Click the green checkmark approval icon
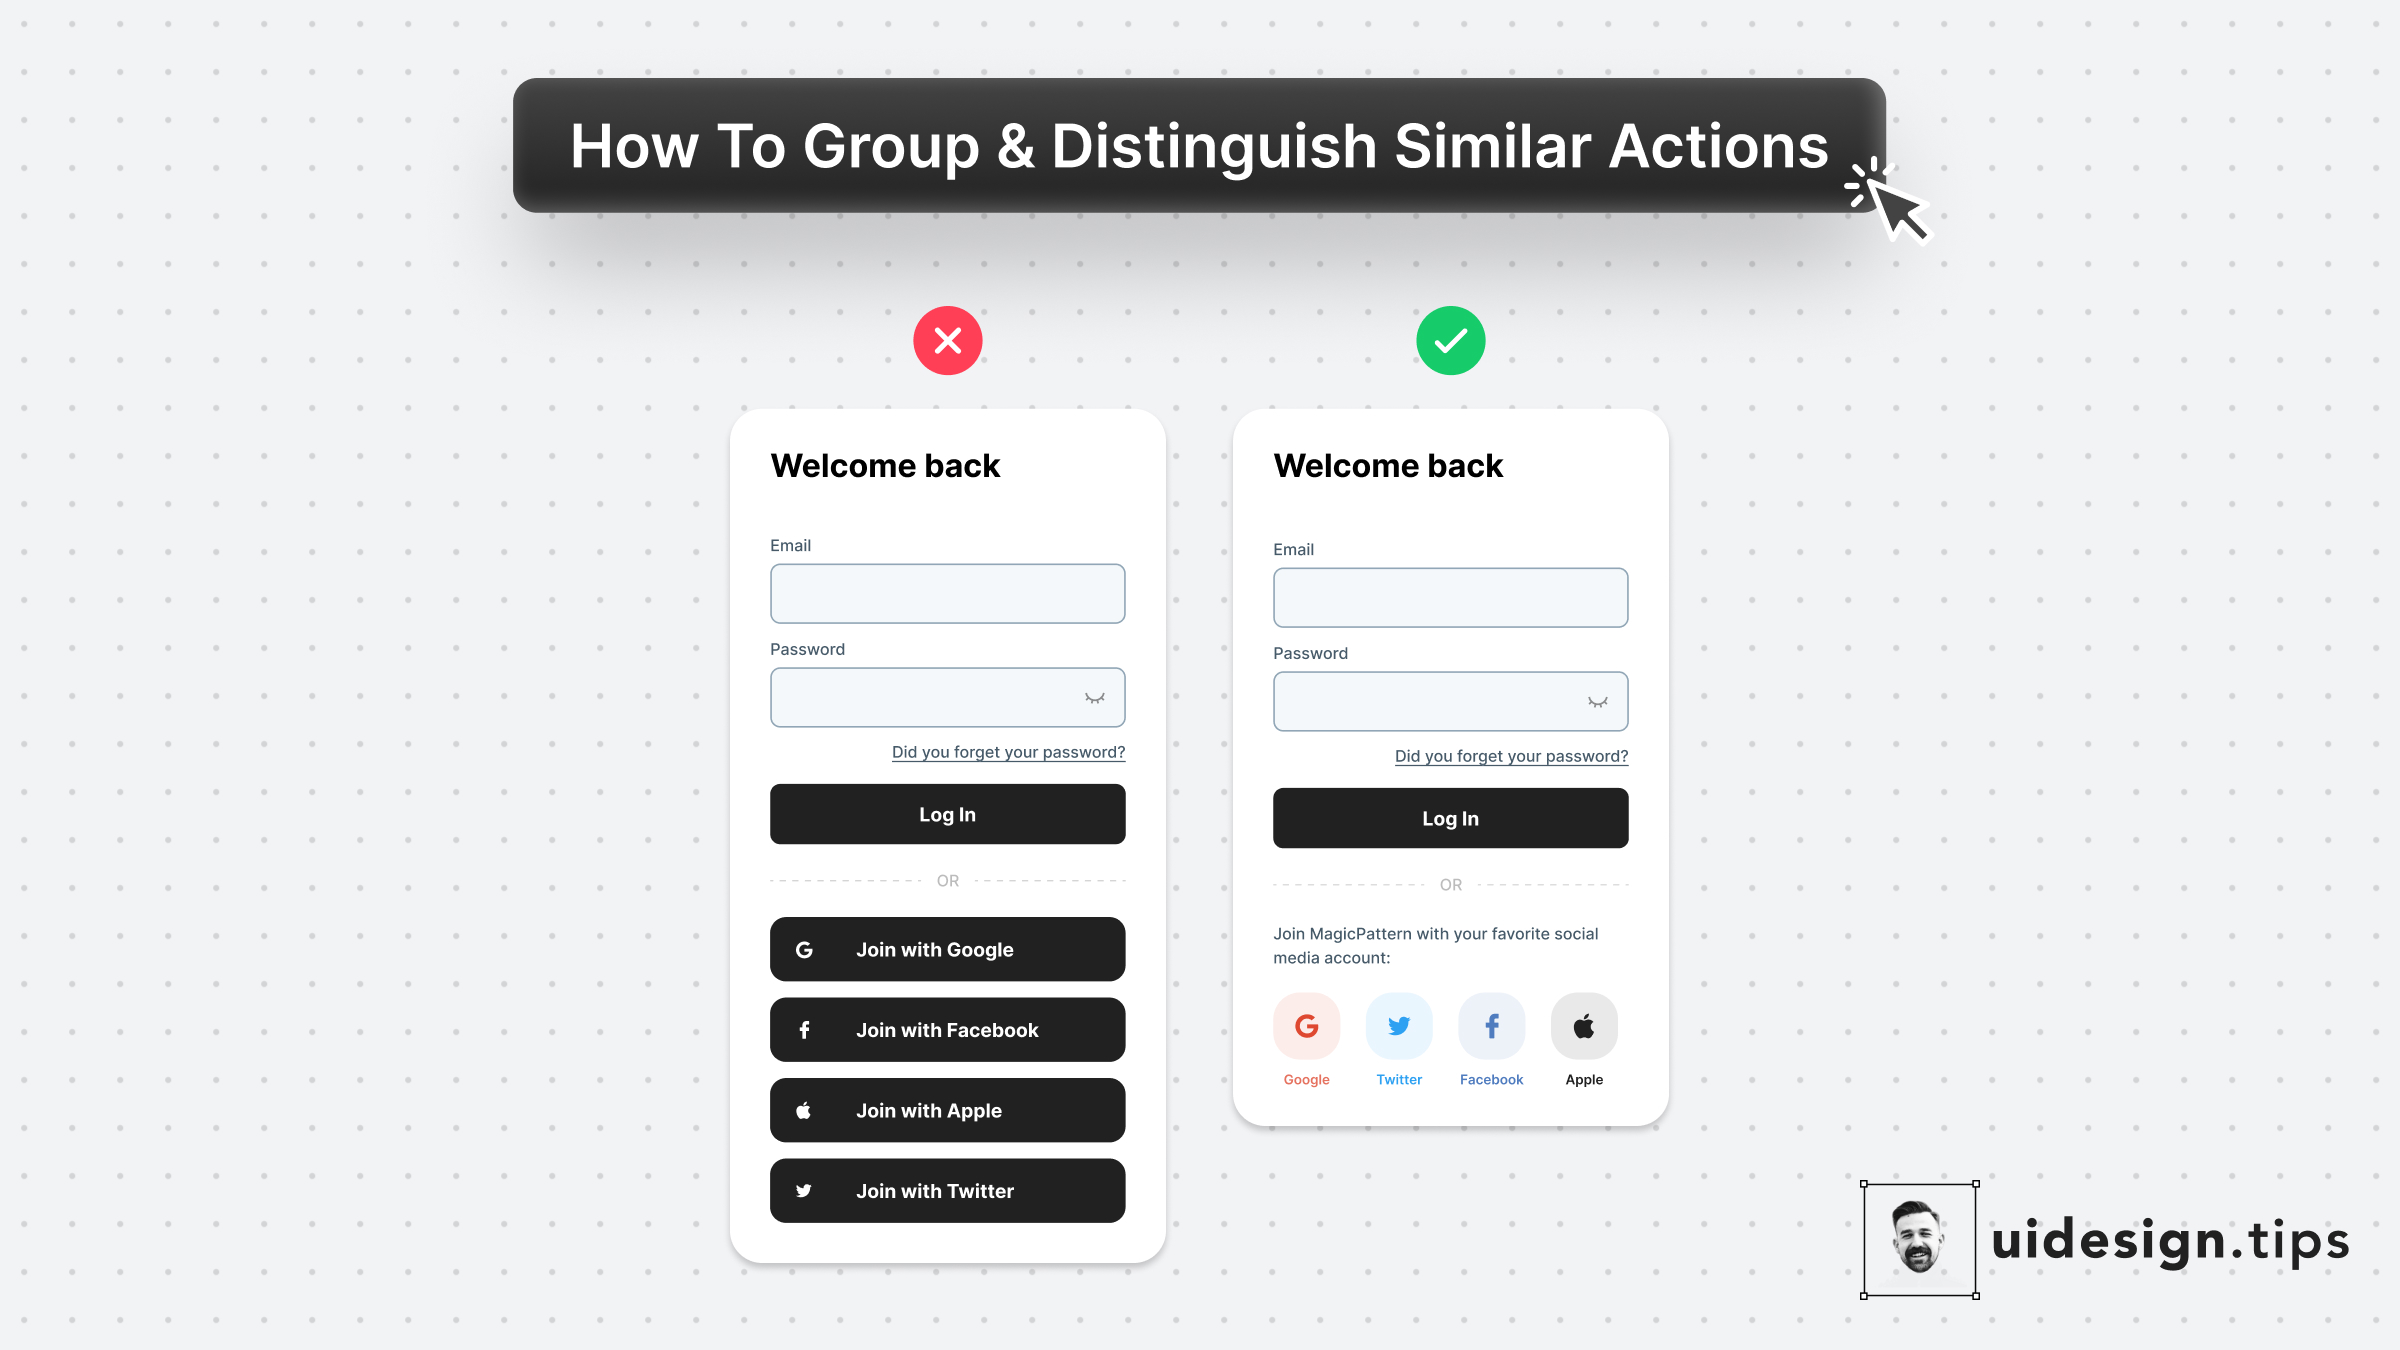Image resolution: width=2400 pixels, height=1350 pixels. [1449, 341]
